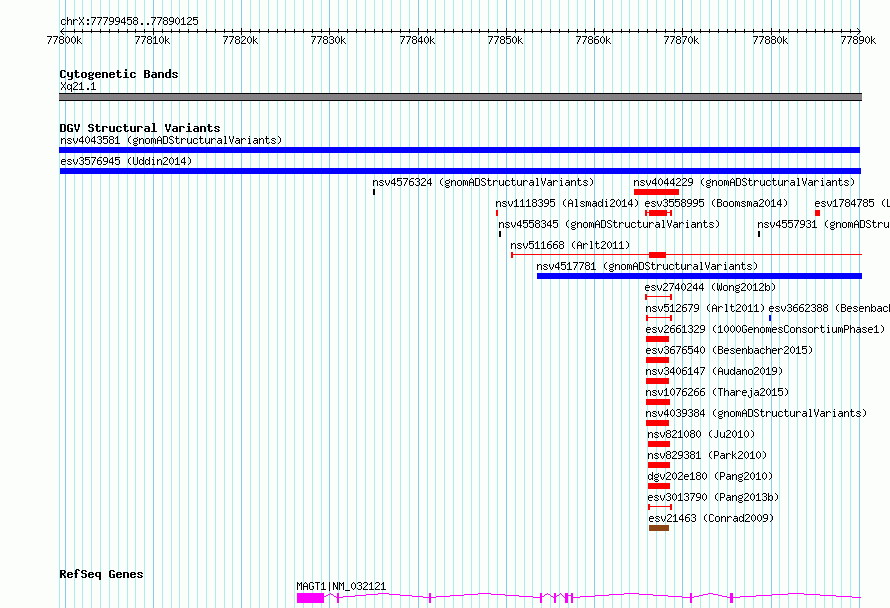
Task: Click the chrX:77799458..77890125 coordinate label
Action: (129, 22)
